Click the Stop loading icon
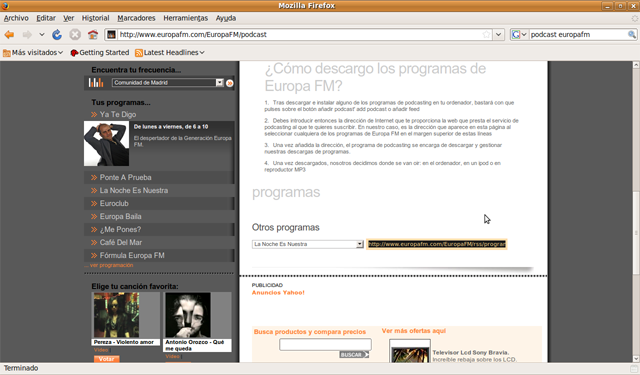640x375 pixels. click(75, 35)
